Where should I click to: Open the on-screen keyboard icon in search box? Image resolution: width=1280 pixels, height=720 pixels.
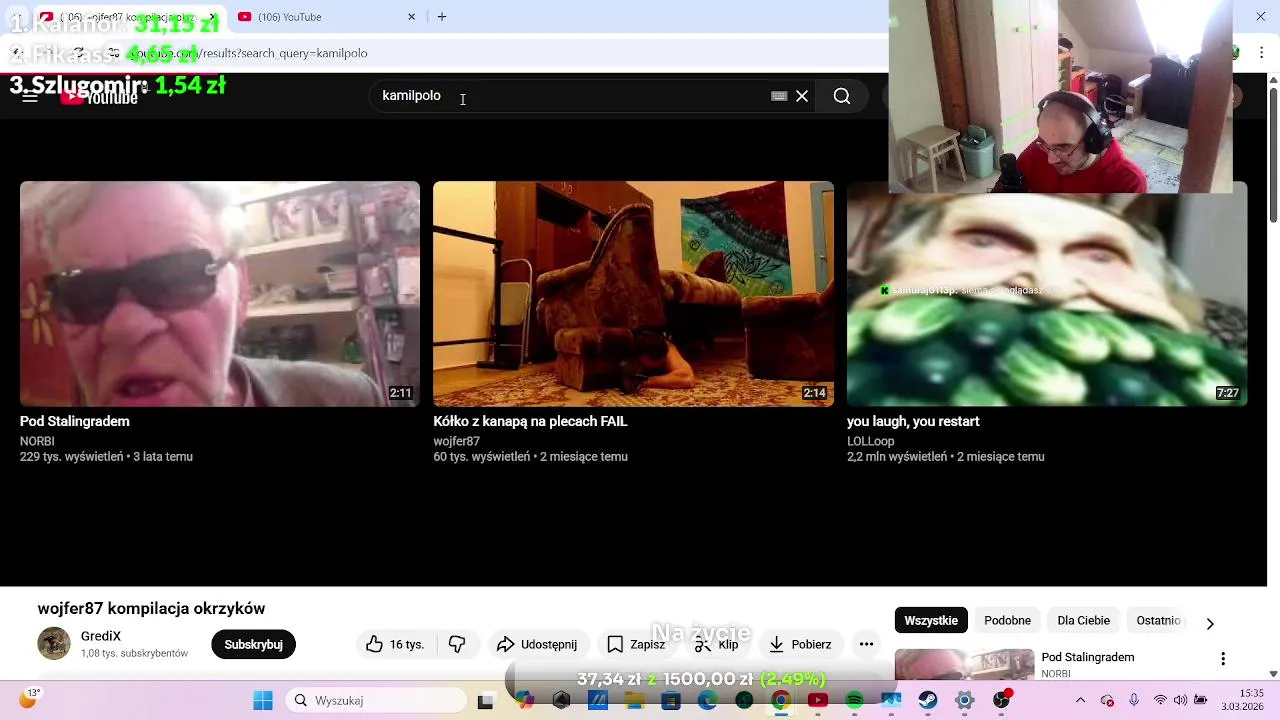click(779, 96)
